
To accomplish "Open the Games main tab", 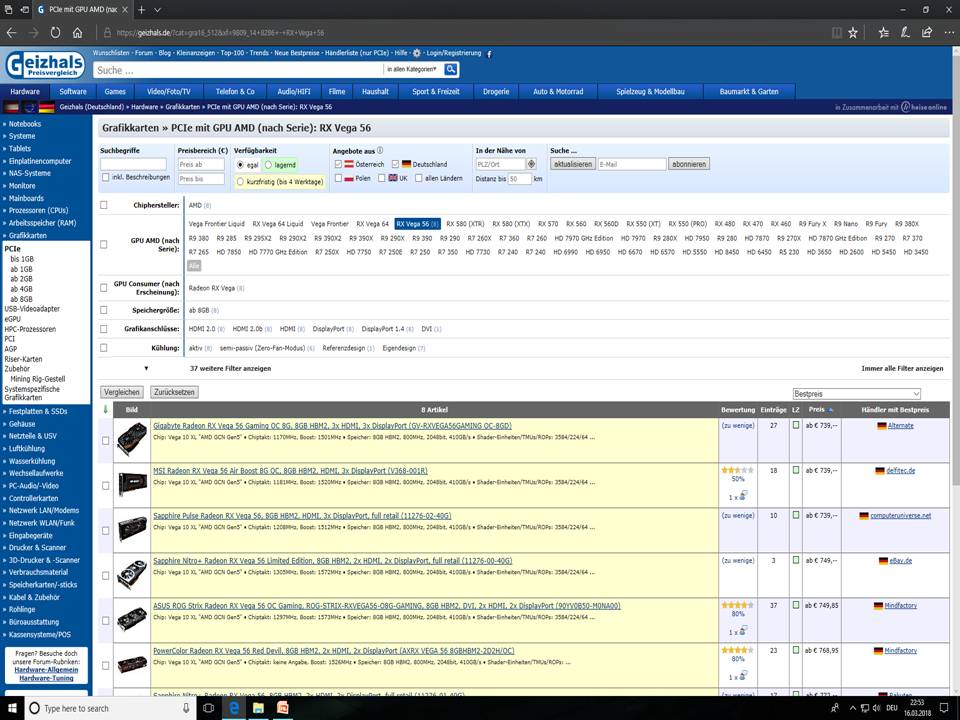I will (114, 92).
